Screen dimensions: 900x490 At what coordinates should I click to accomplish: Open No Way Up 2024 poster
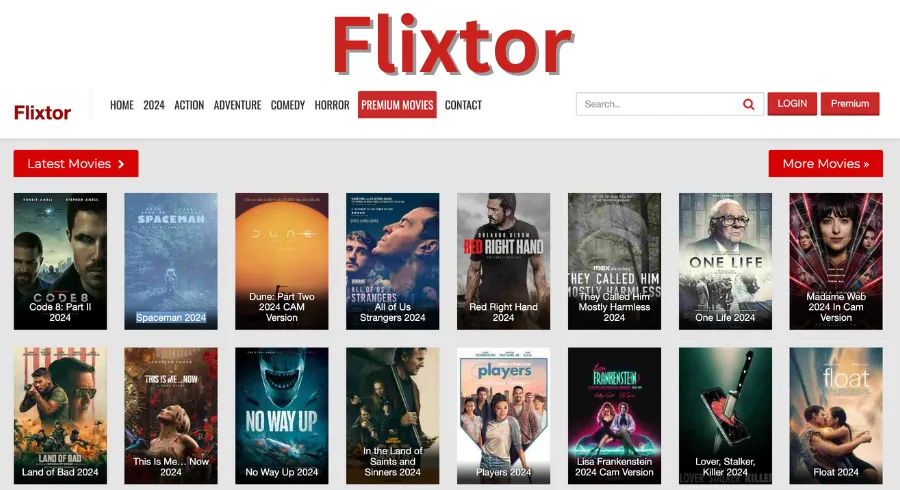[282, 415]
